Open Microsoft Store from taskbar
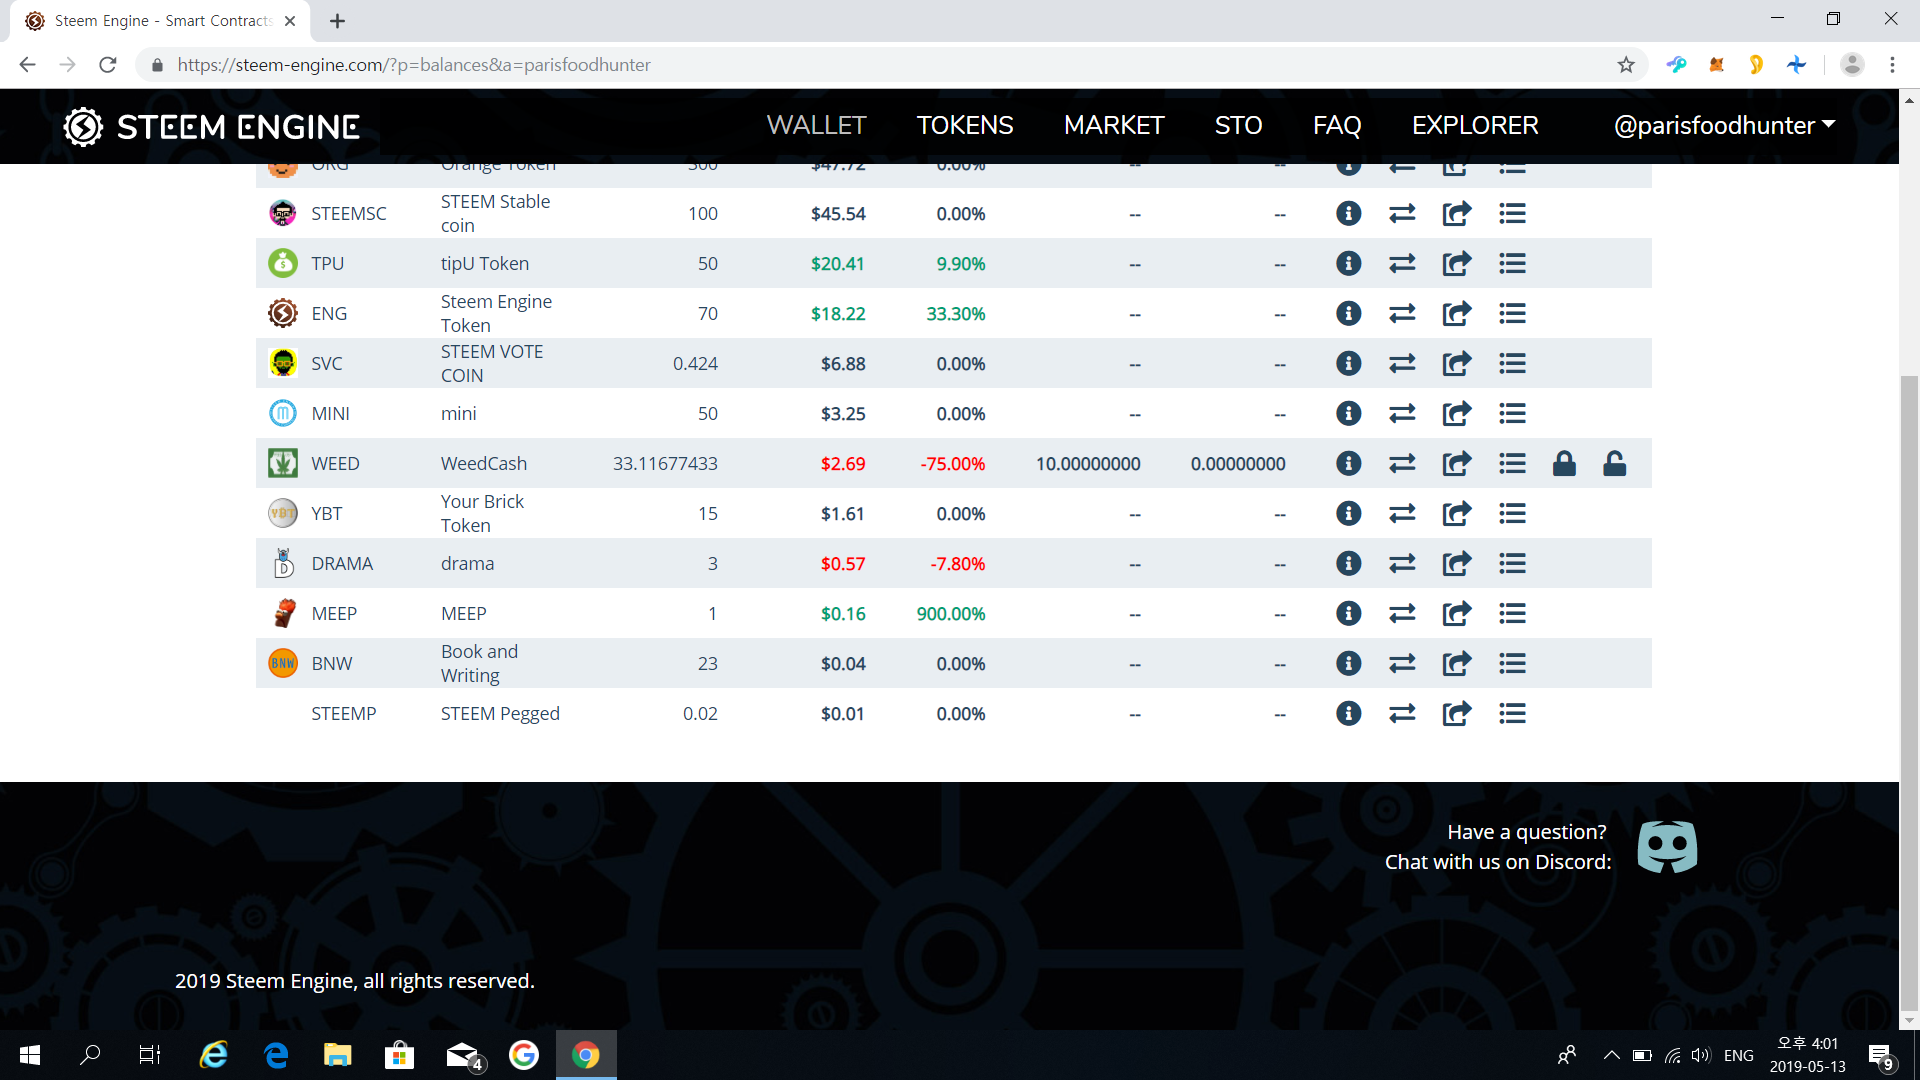The width and height of the screenshot is (1920, 1080). (399, 1055)
